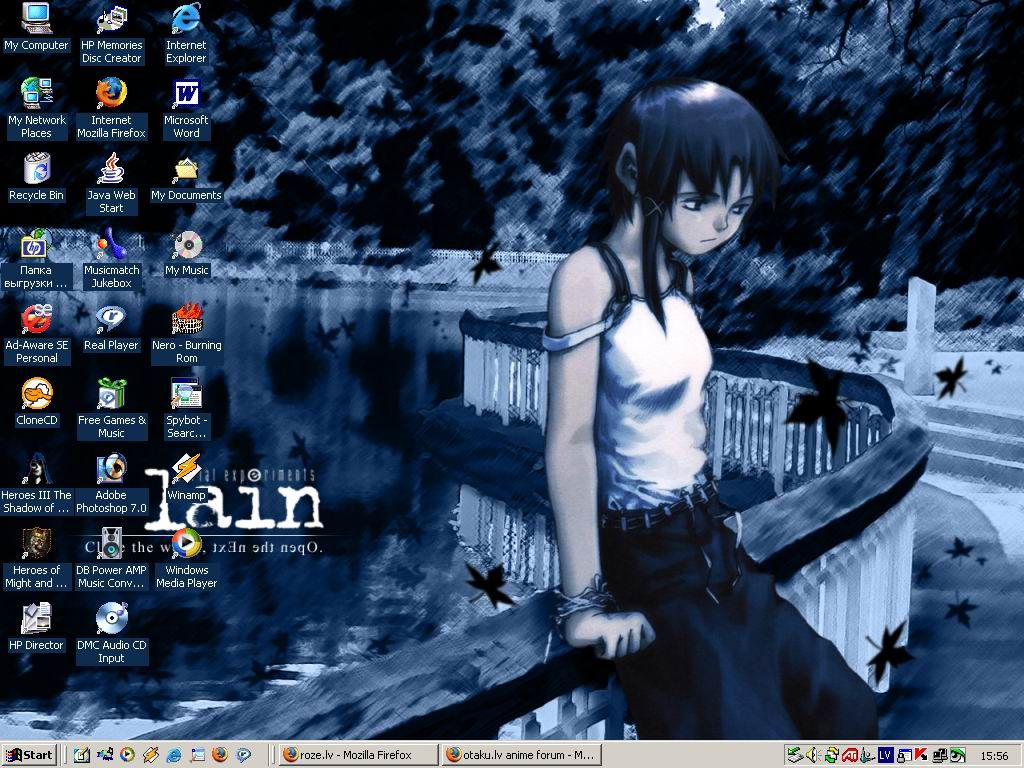Viewport: 1024px width, 768px height.
Task: Open Real Player desktop shortcut
Action: (x=111, y=327)
